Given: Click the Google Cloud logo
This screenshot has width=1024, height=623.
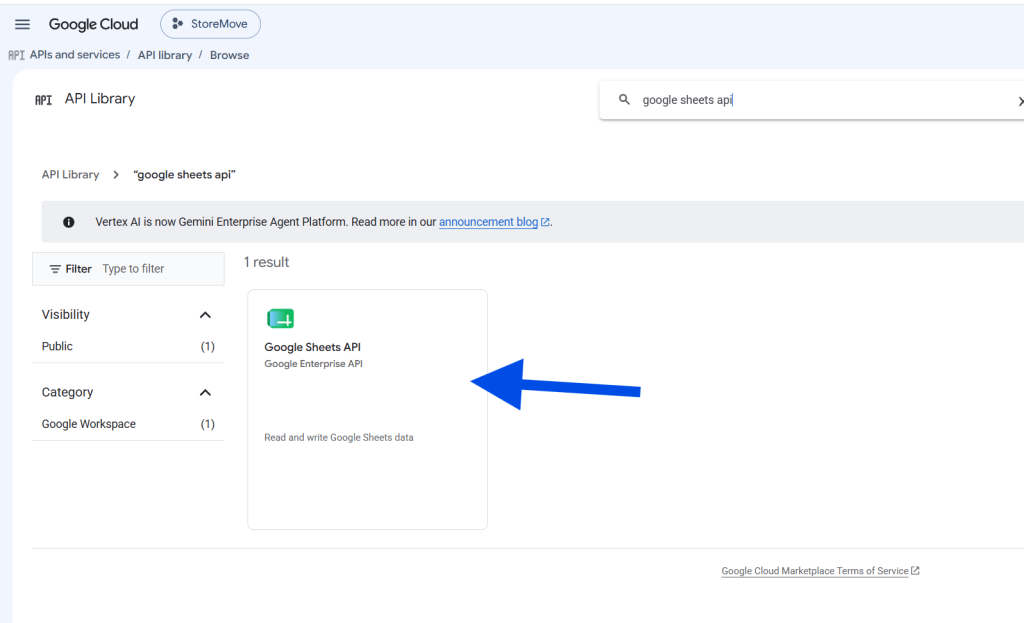Looking at the screenshot, I should pos(93,24).
